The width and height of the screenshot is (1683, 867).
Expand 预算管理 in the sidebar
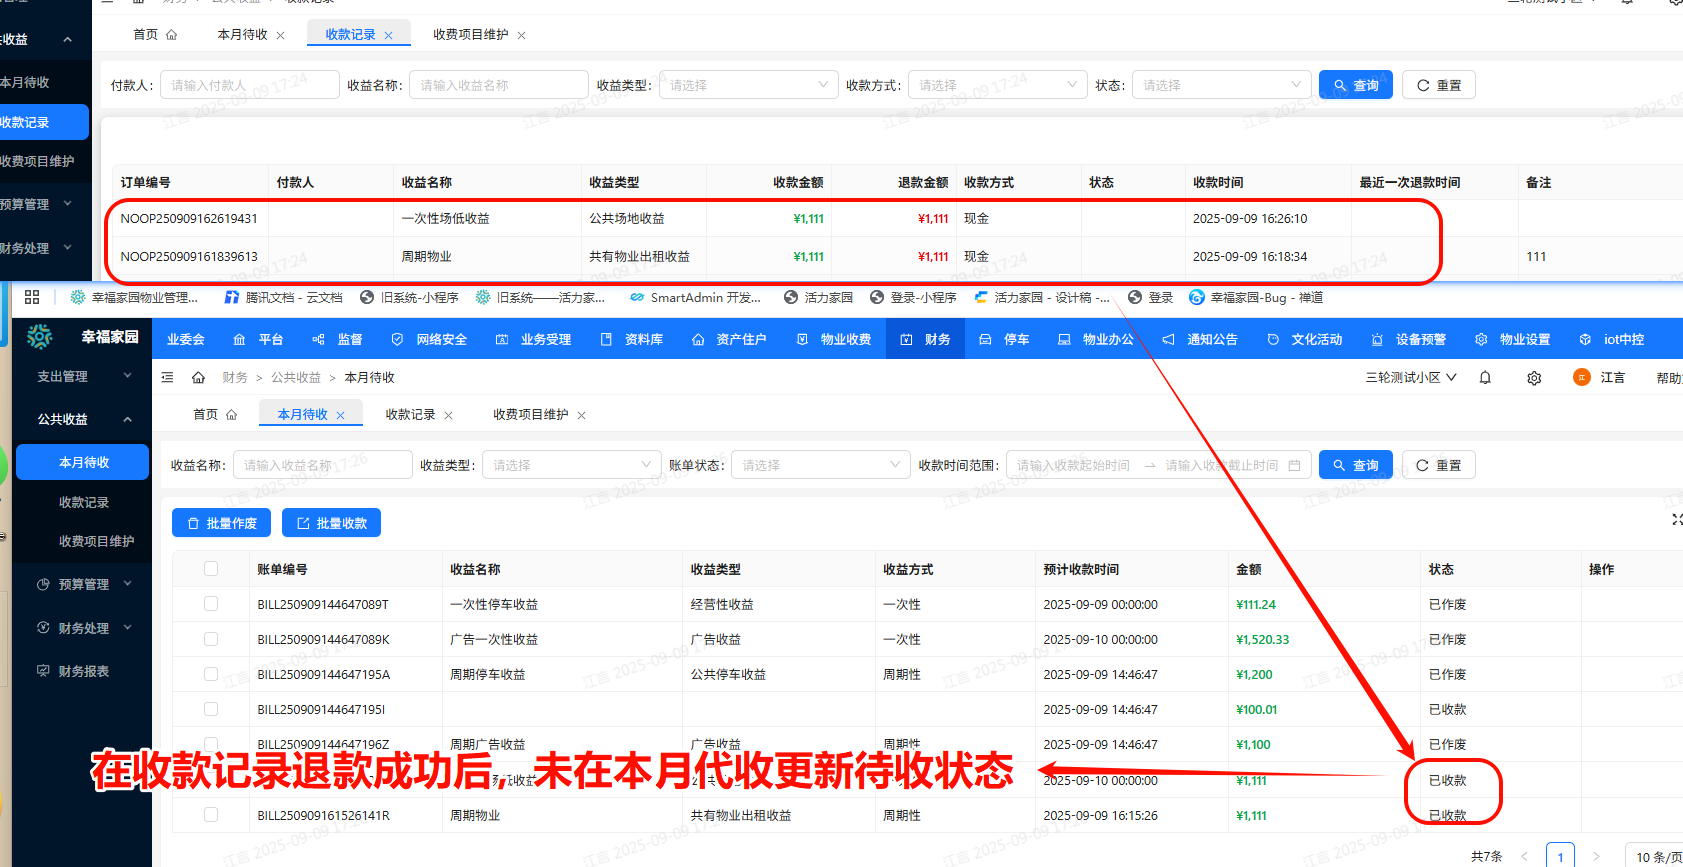(x=84, y=584)
